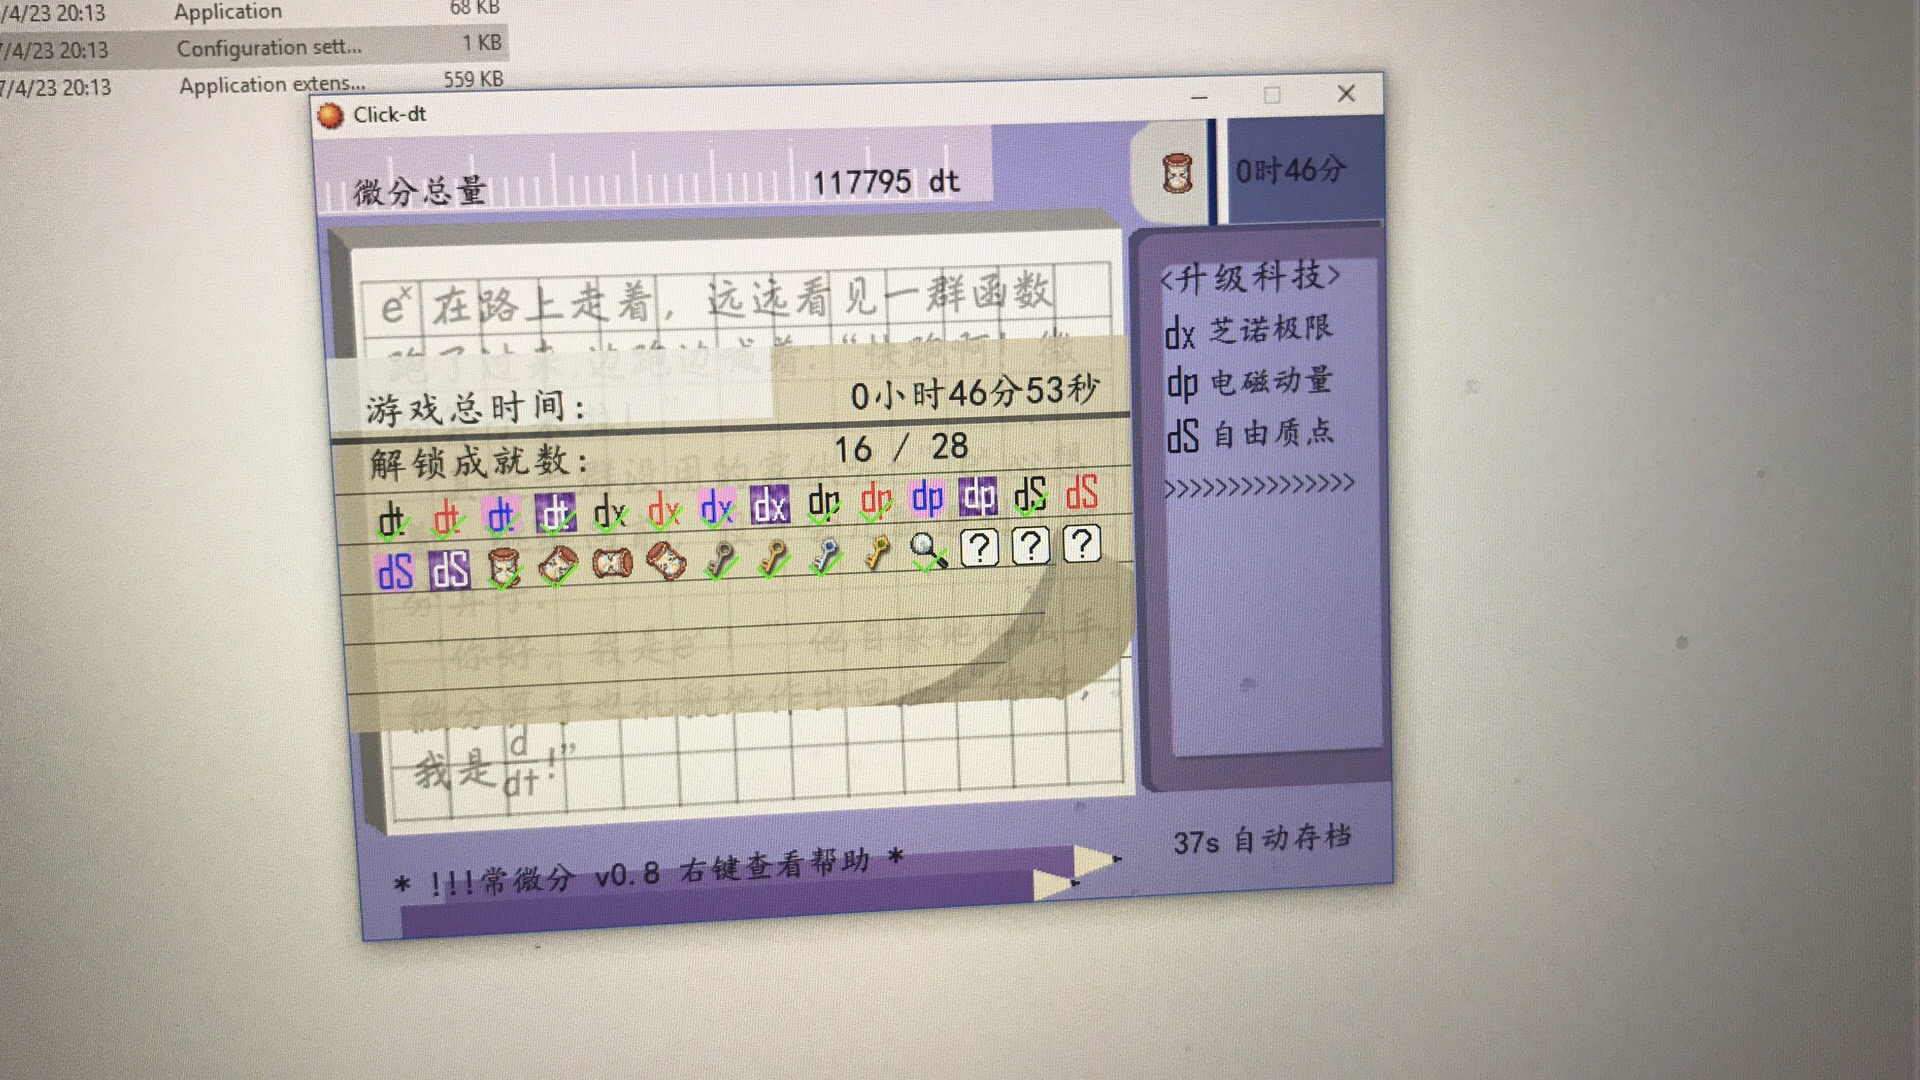Select the gold key with green gem
Image resolution: width=1920 pixels, height=1080 pixels.
[x=877, y=552]
